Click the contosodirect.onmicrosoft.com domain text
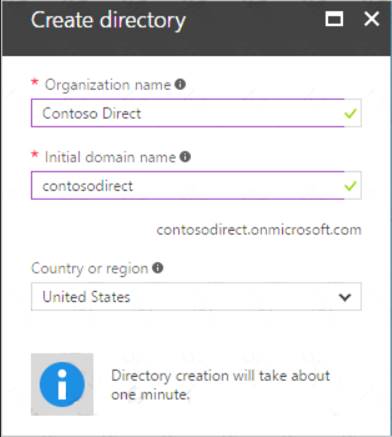Image resolution: width=392 pixels, height=437 pixels. [x=259, y=230]
